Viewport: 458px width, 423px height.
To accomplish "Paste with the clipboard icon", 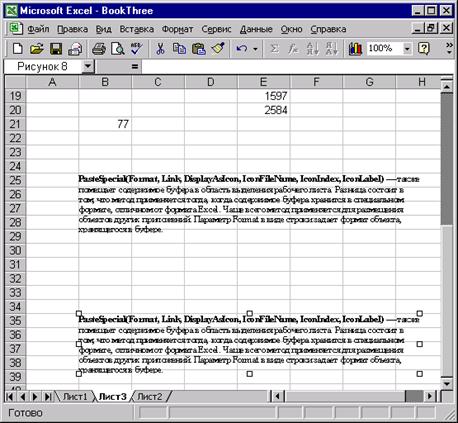I will [x=199, y=49].
